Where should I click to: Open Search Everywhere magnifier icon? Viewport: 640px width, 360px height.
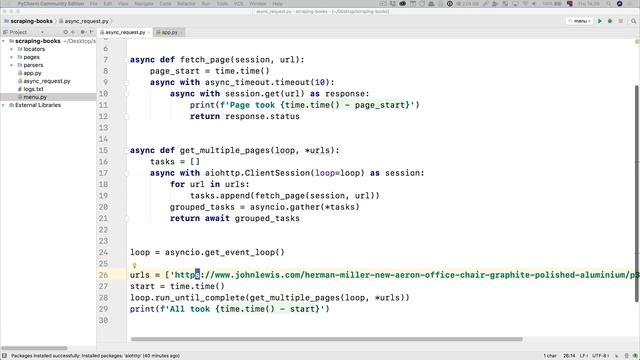point(633,21)
